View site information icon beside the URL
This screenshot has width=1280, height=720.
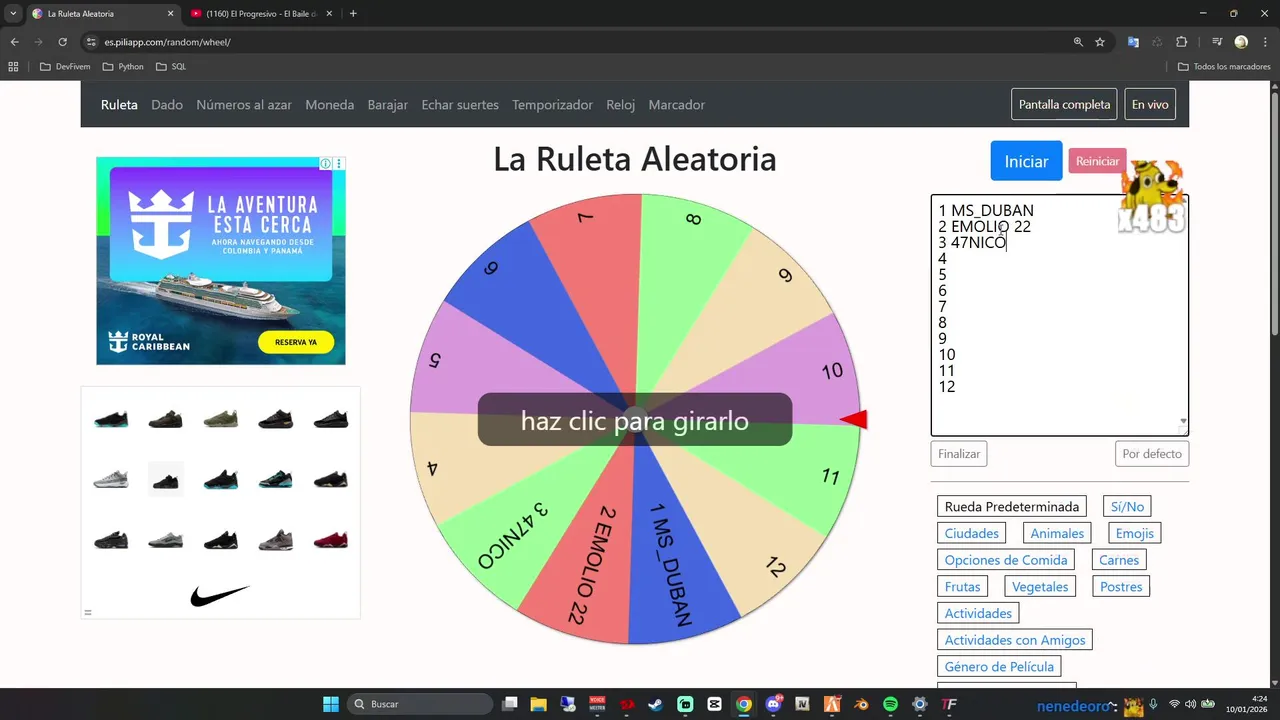click(92, 42)
